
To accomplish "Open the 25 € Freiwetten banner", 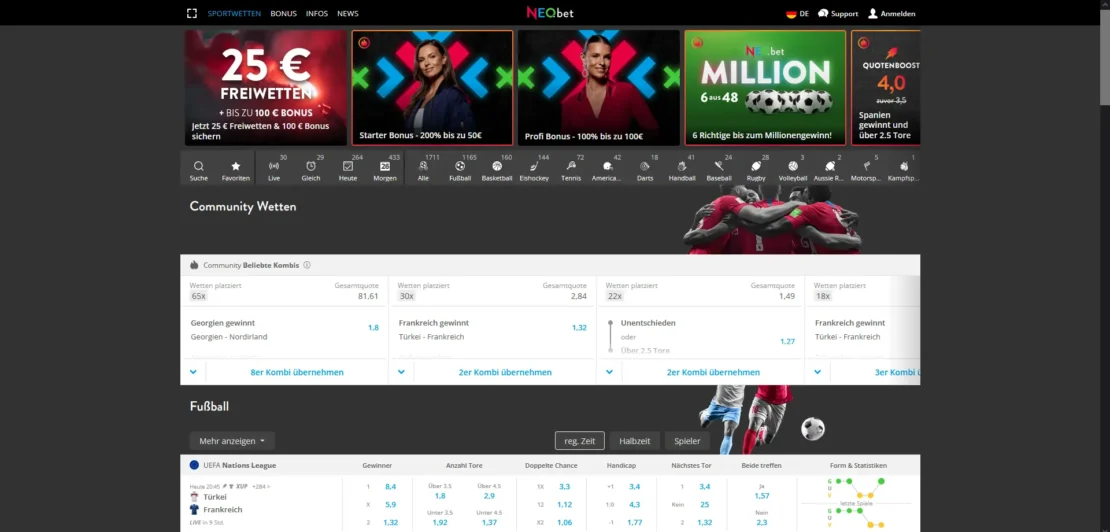I will [x=265, y=88].
